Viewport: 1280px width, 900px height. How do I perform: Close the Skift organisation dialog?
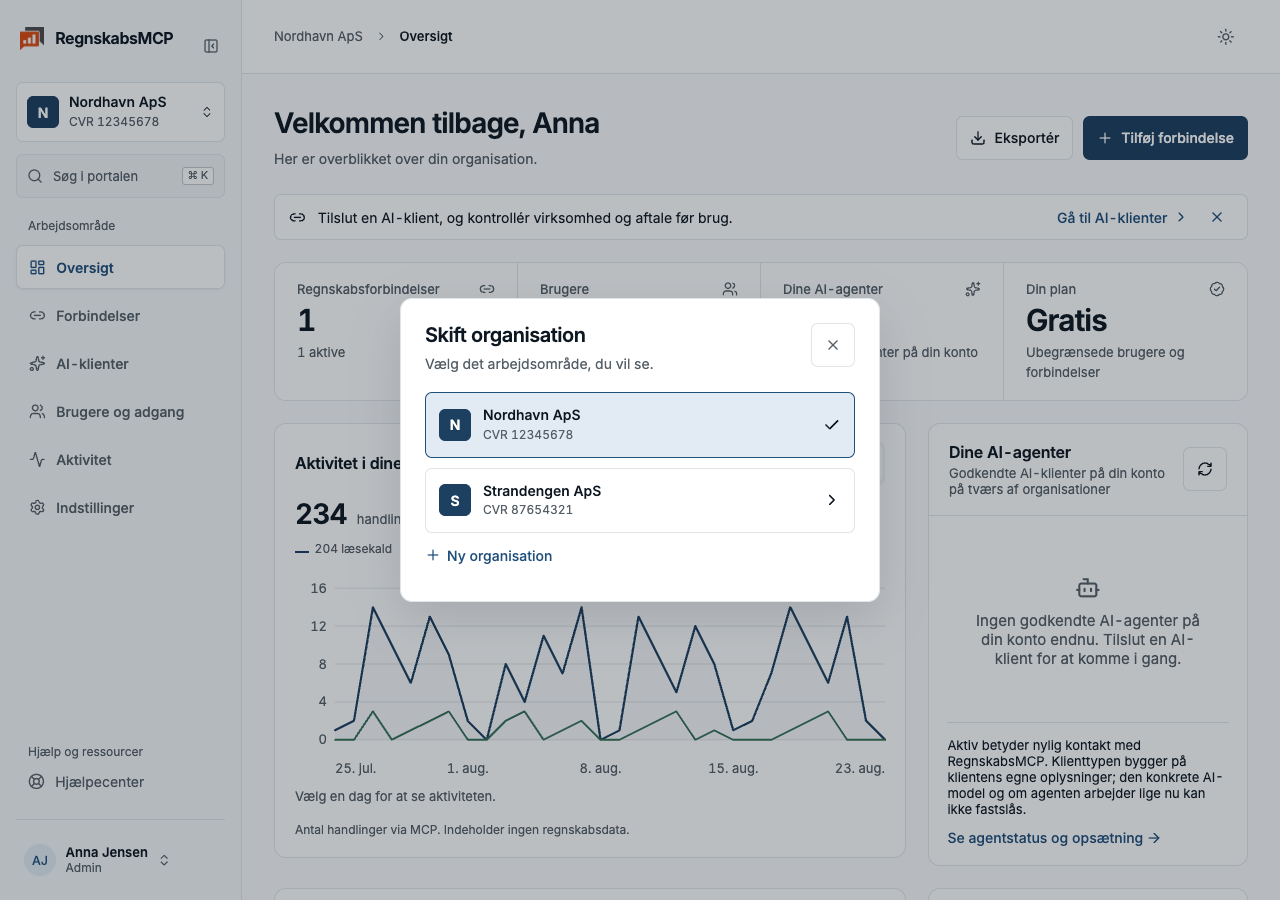point(833,345)
